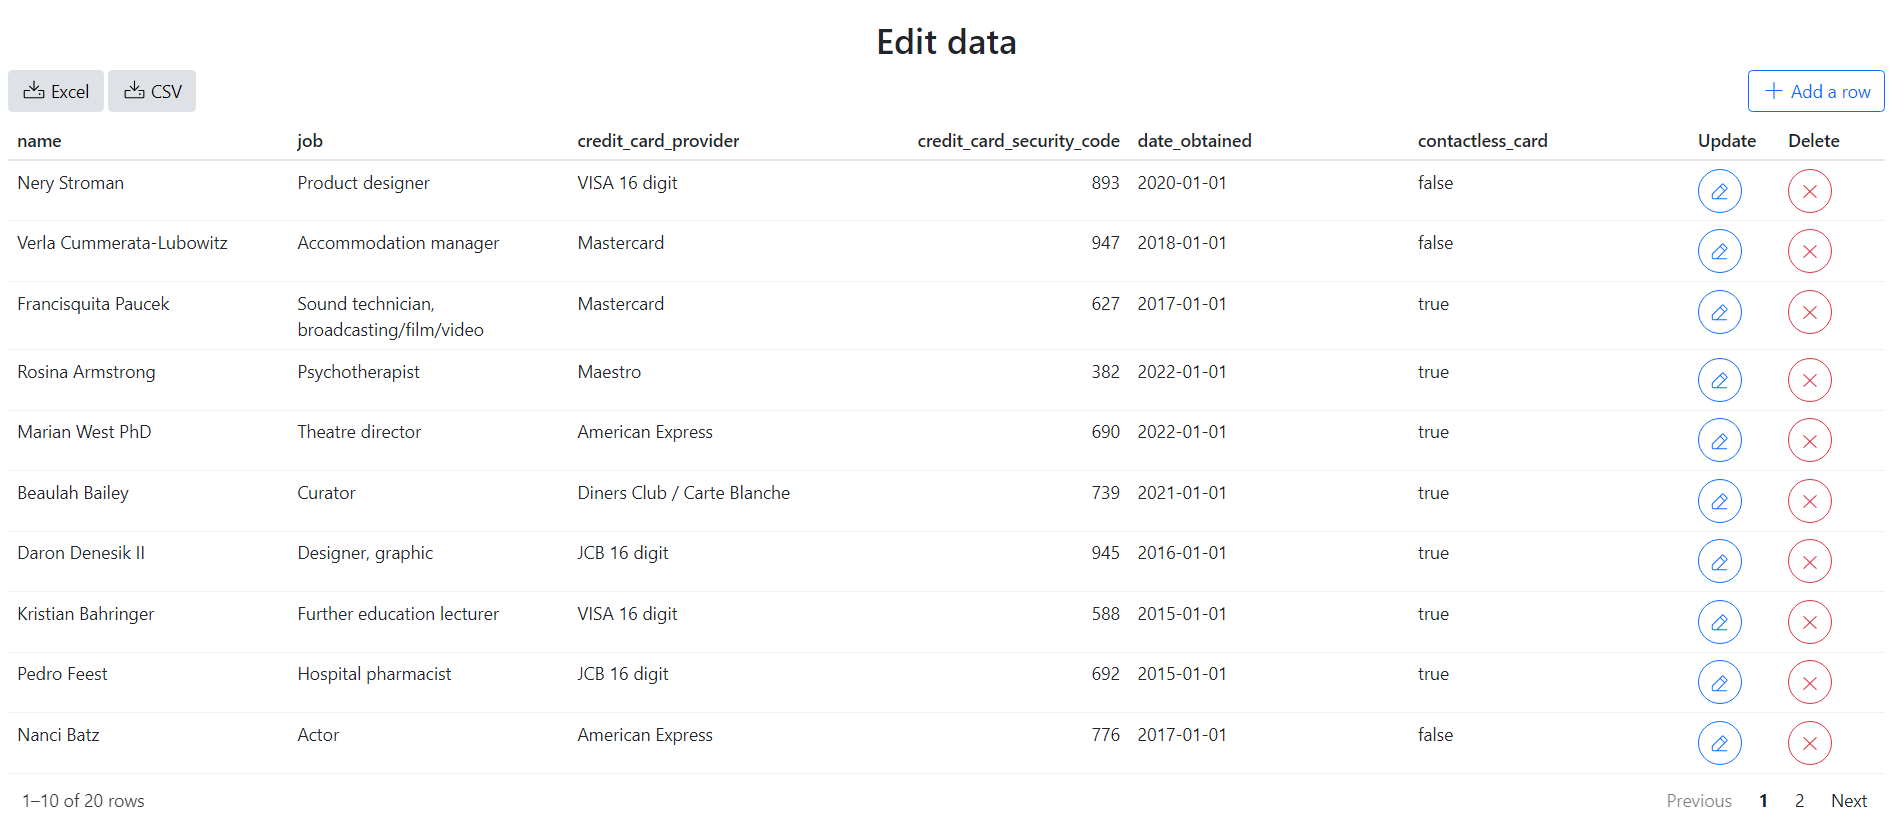This screenshot has height=822, width=1895.
Task: Click update icon for Francisquita Paucek
Action: tap(1719, 312)
